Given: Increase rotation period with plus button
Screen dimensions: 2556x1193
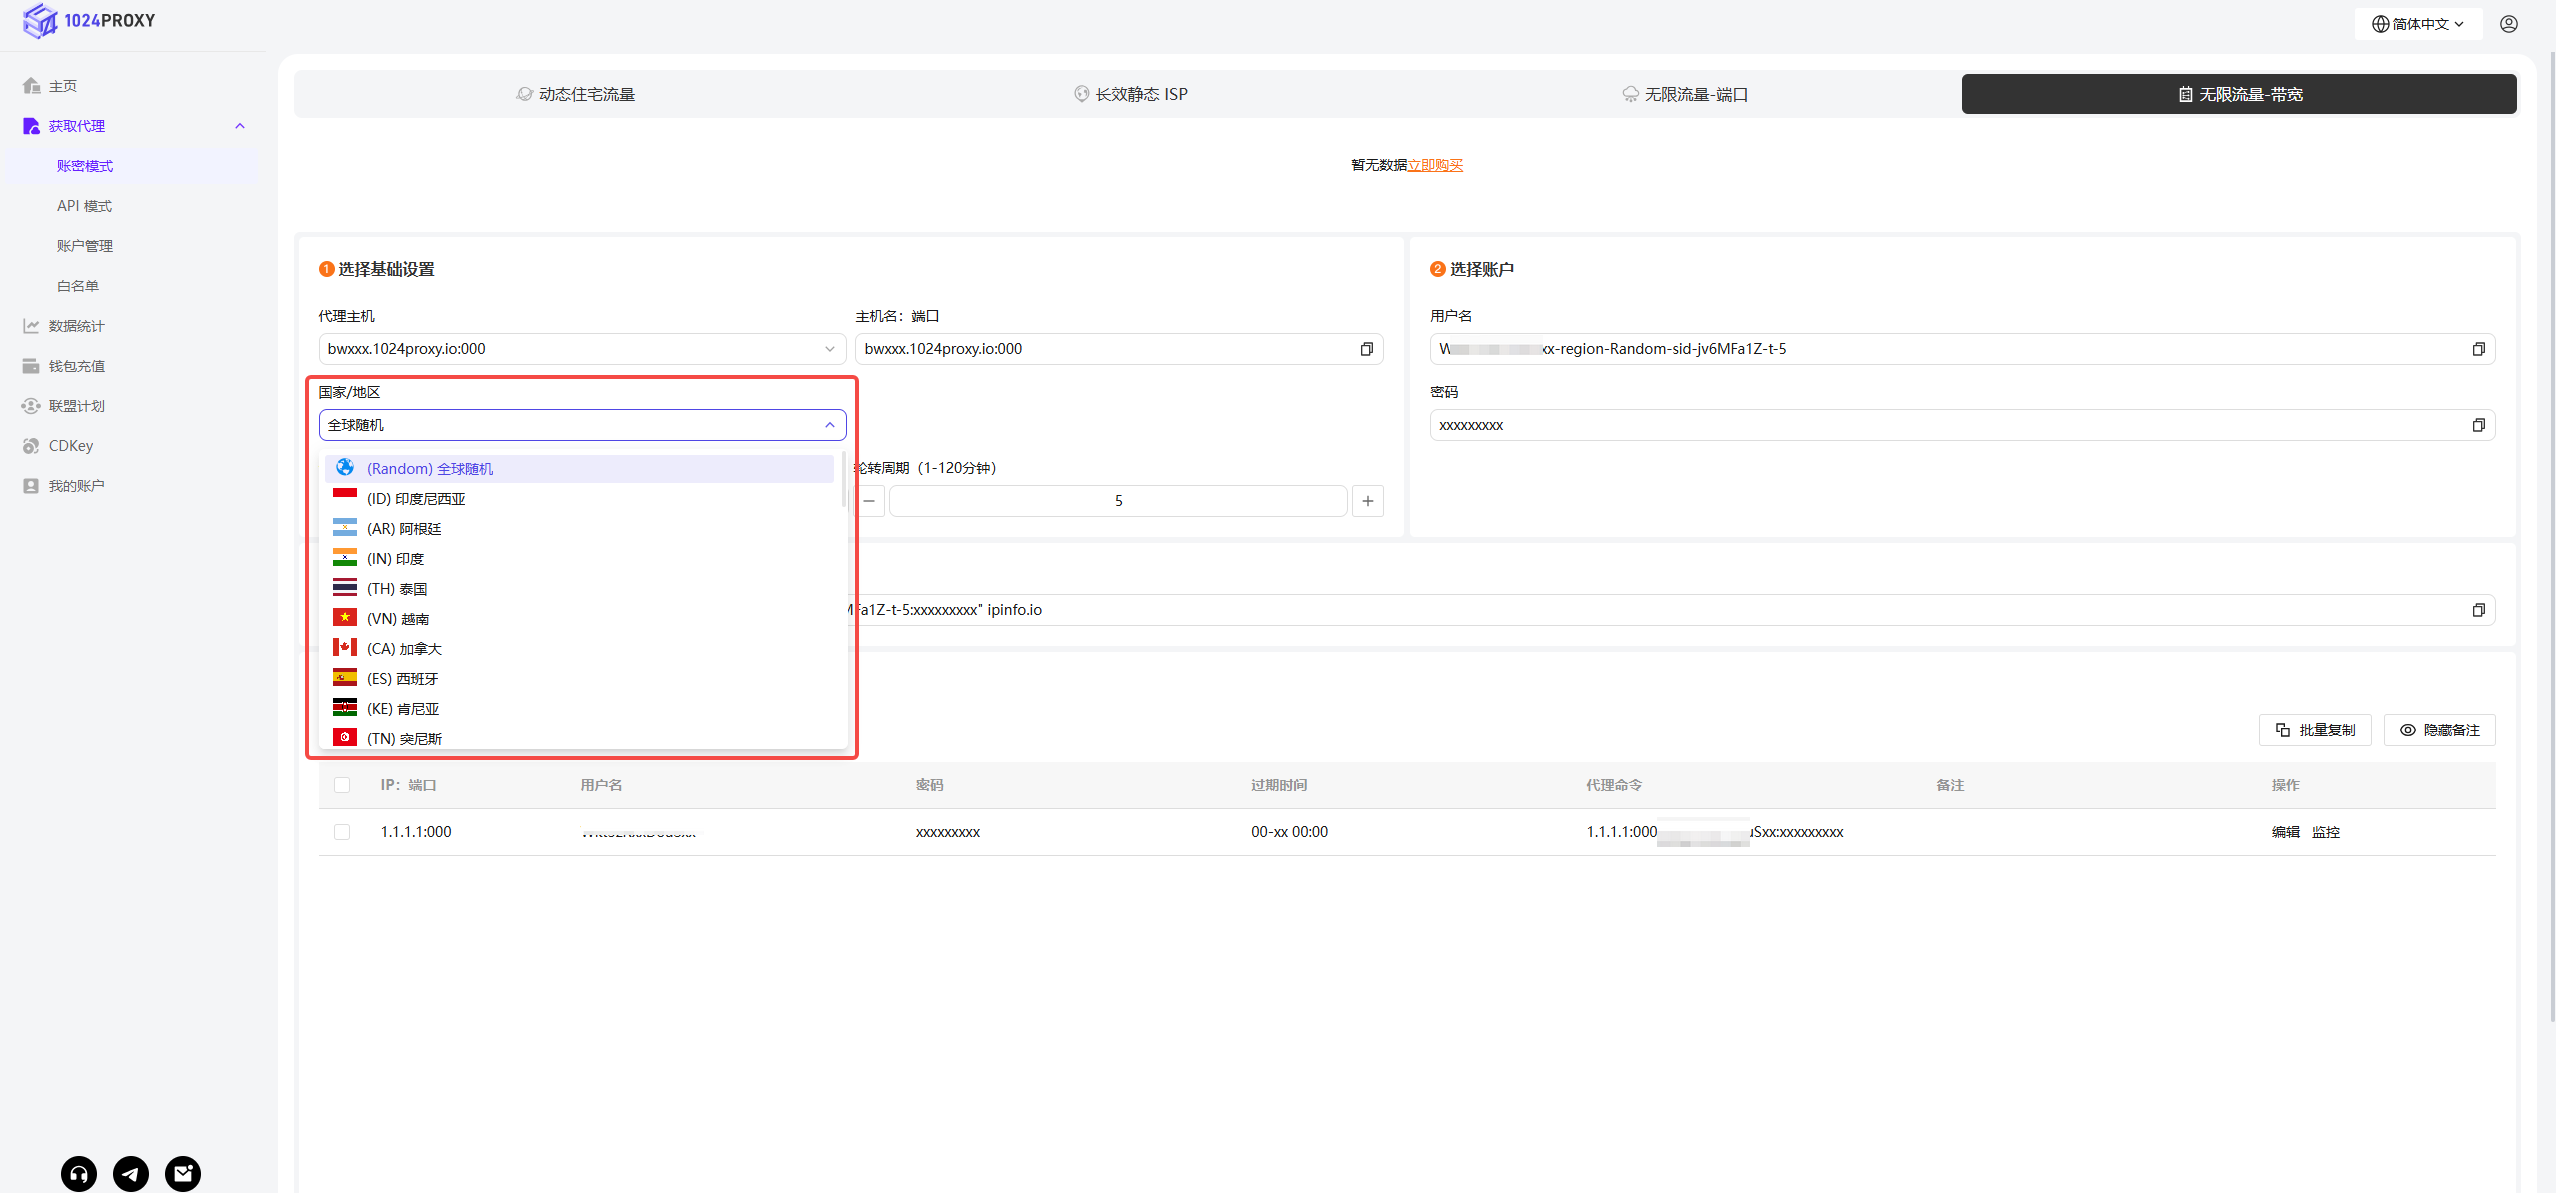Looking at the screenshot, I should tap(1367, 501).
